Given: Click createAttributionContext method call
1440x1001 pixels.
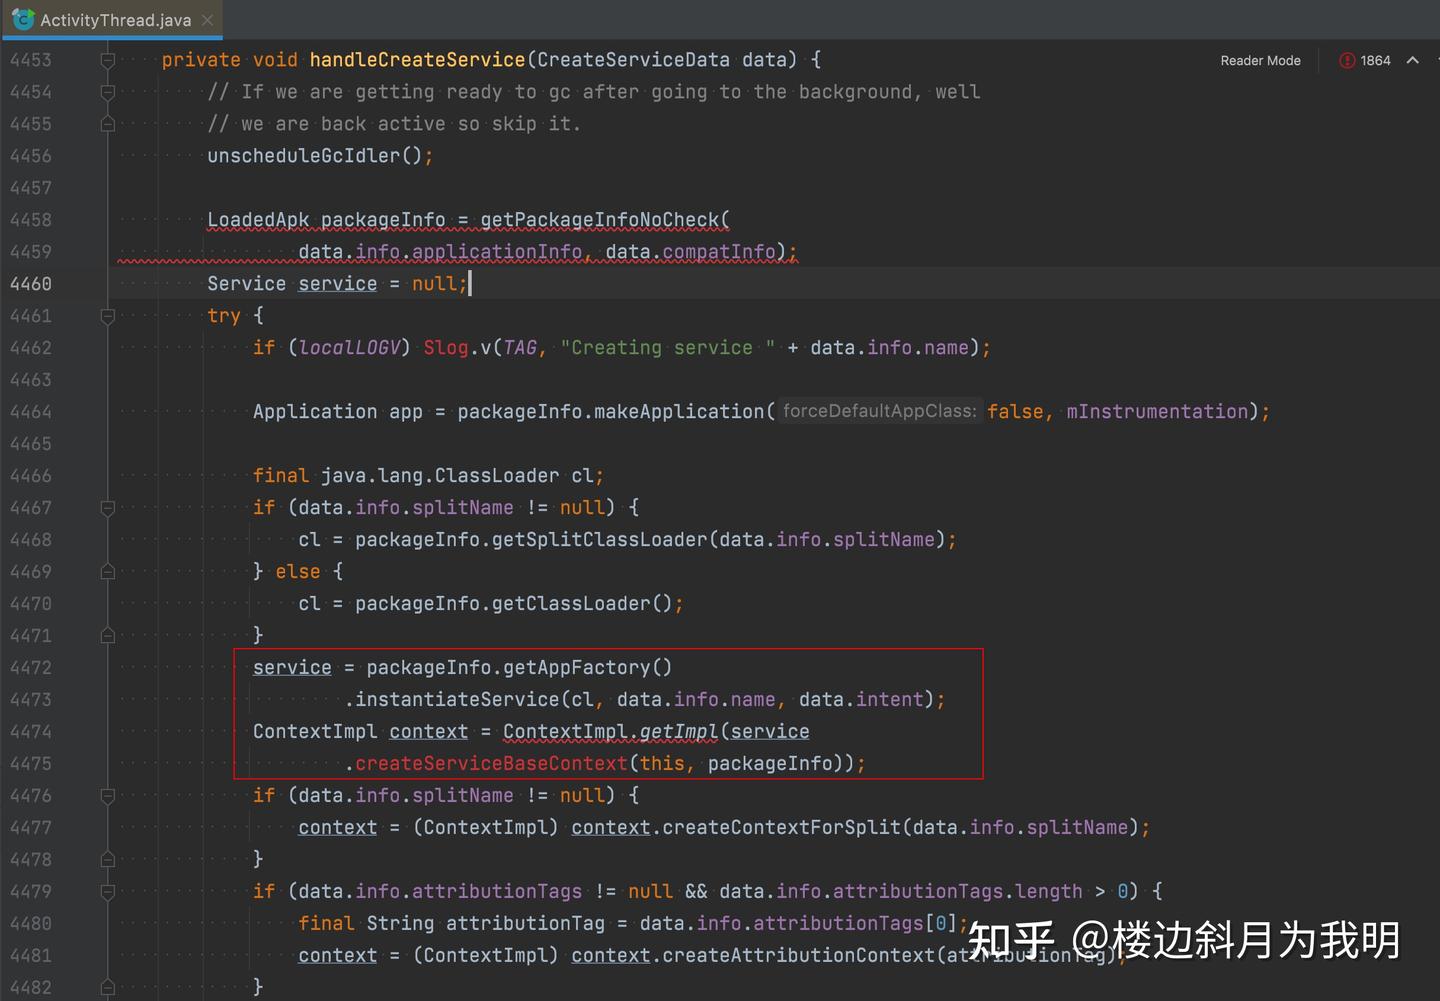Looking at the screenshot, I should tap(799, 956).
